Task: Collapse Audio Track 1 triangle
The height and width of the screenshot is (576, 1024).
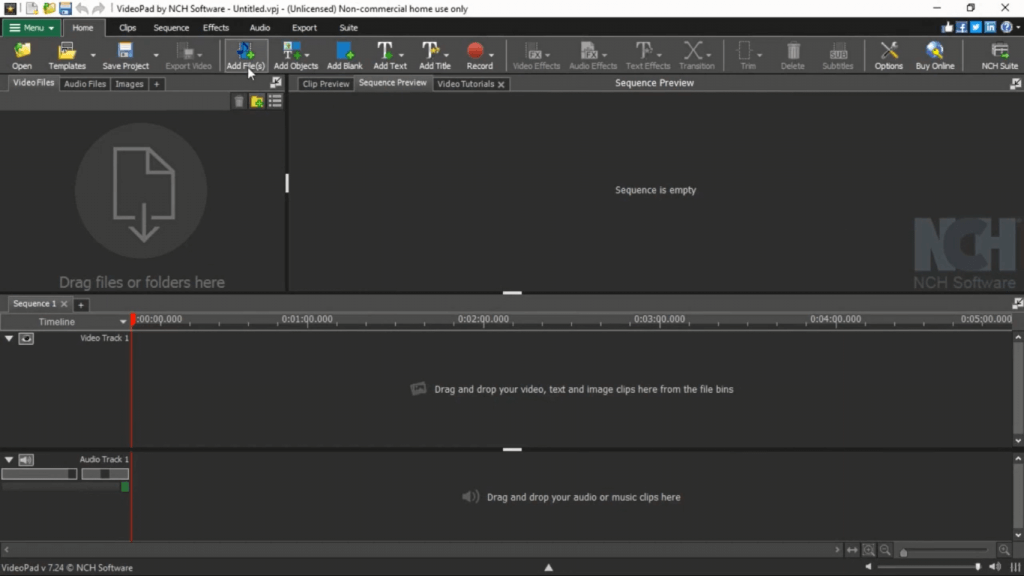Action: point(8,460)
